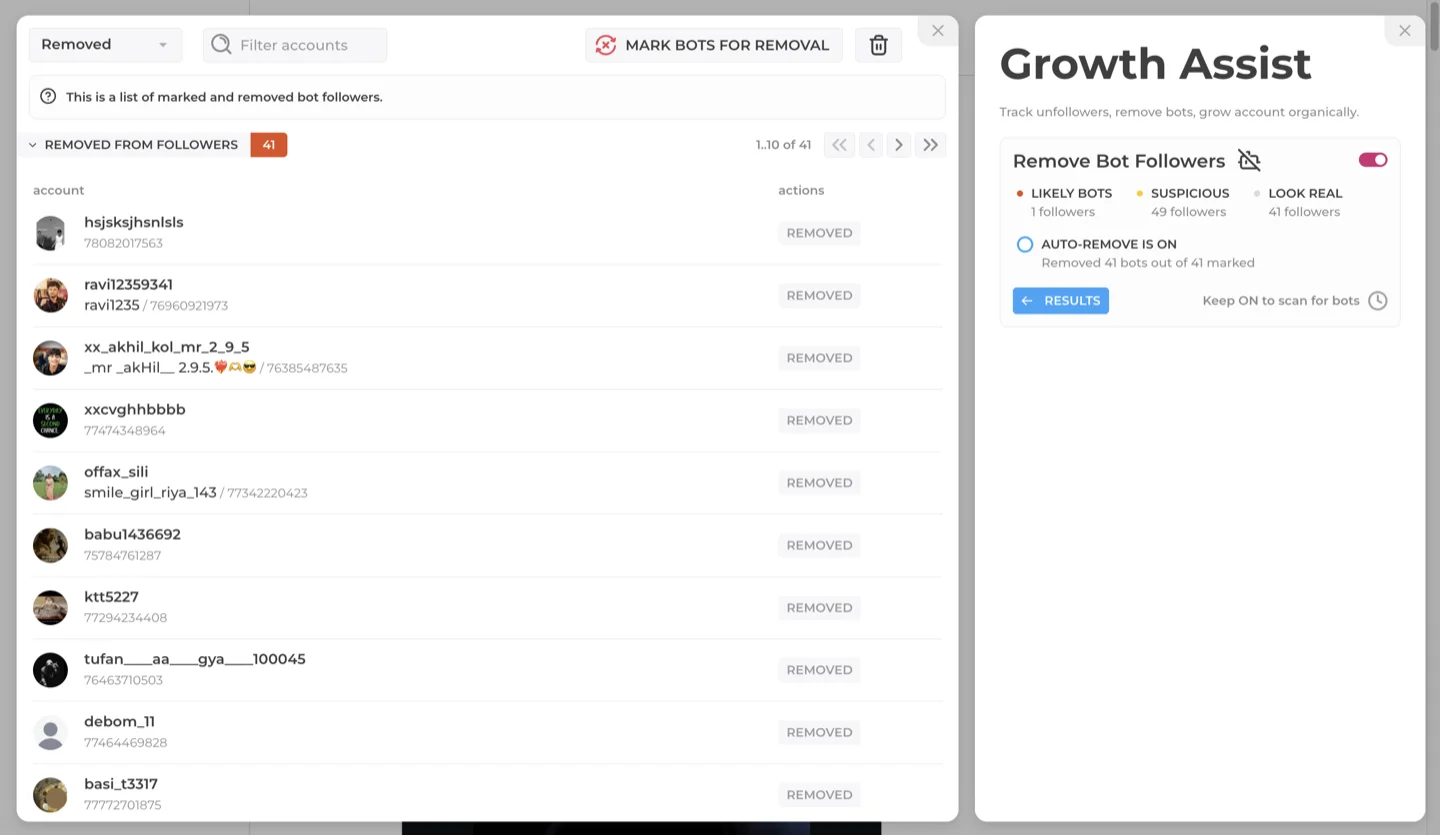1440x835 pixels.
Task: Go to the next page of removed followers
Action: (x=899, y=145)
